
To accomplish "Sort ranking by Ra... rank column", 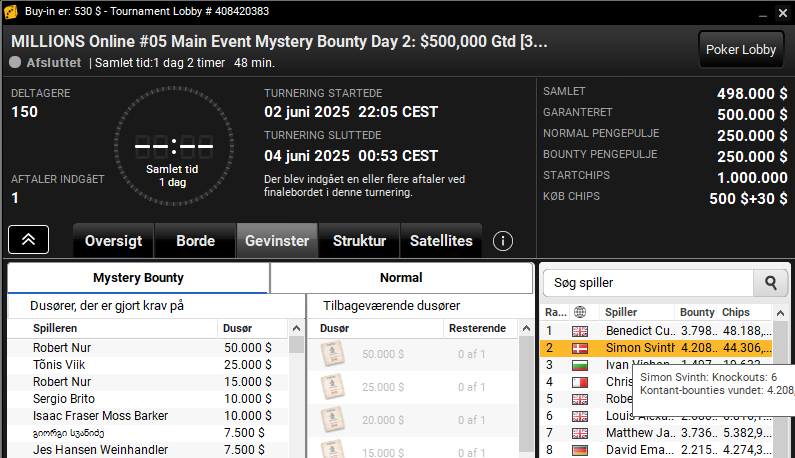I will coord(555,312).
